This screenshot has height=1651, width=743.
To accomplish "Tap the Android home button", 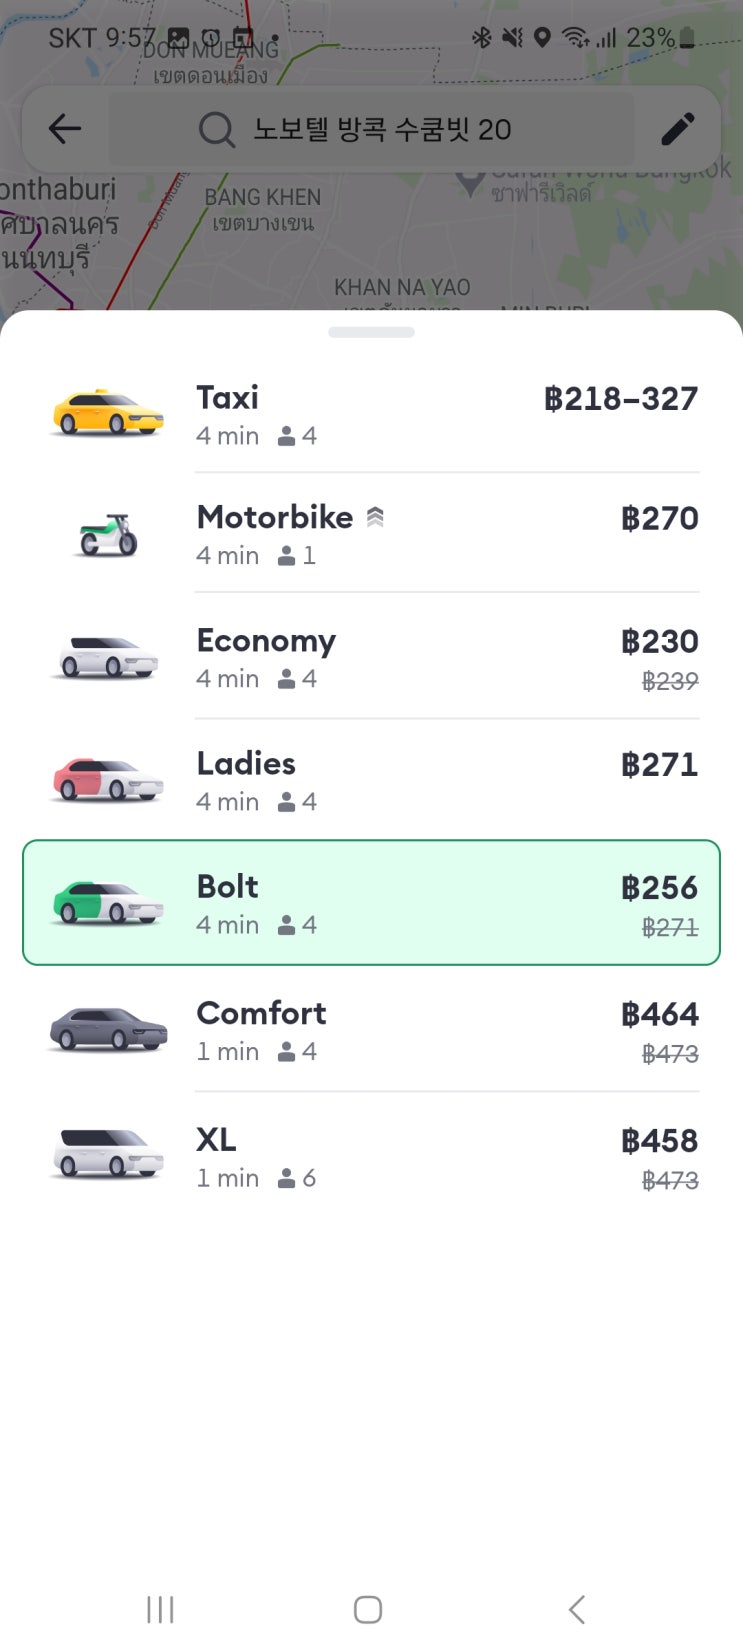I will point(368,1609).
